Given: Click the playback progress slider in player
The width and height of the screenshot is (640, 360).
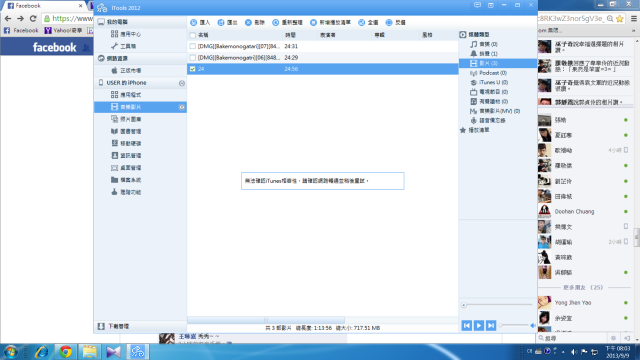Looking at the screenshot, I should point(498,305).
